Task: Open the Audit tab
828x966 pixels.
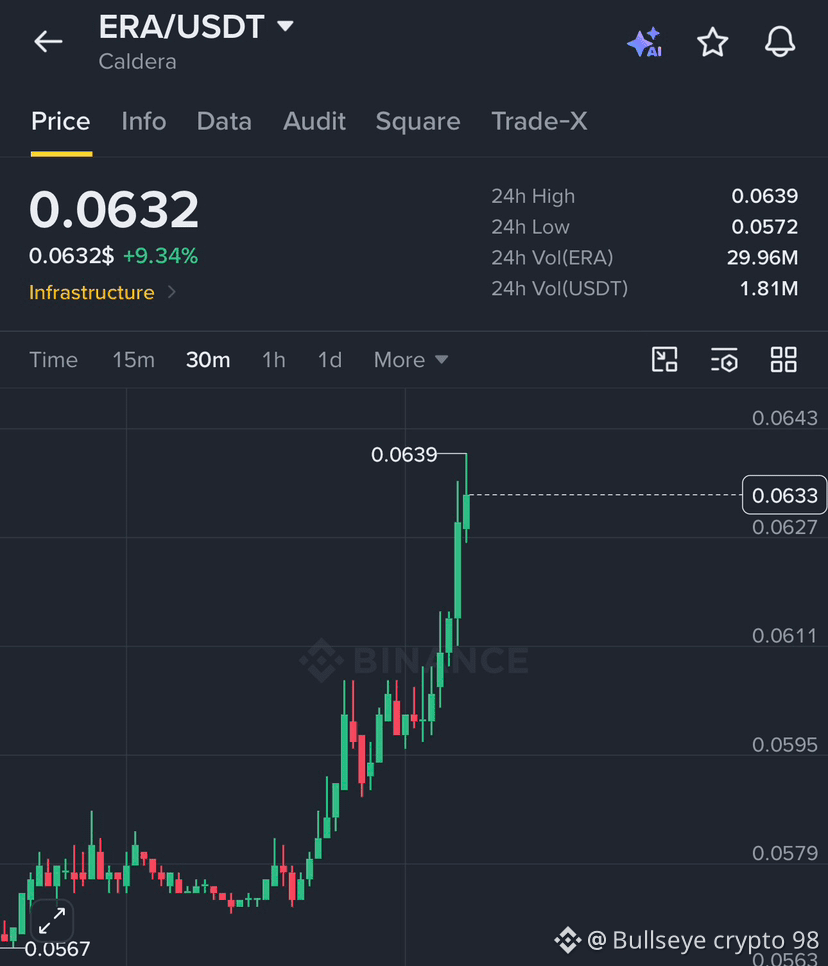Action: (314, 121)
